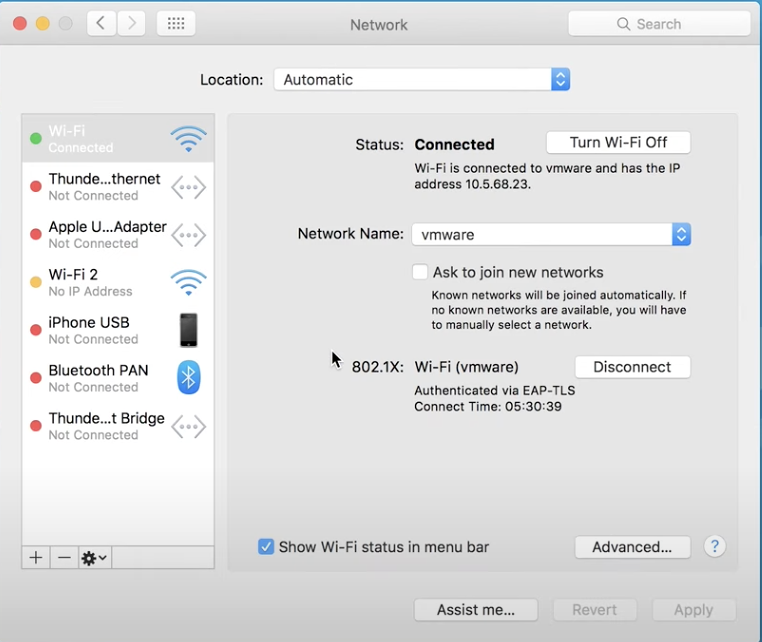Disconnect the 802.1X vmware session
The height and width of the screenshot is (642, 762).
click(x=632, y=367)
